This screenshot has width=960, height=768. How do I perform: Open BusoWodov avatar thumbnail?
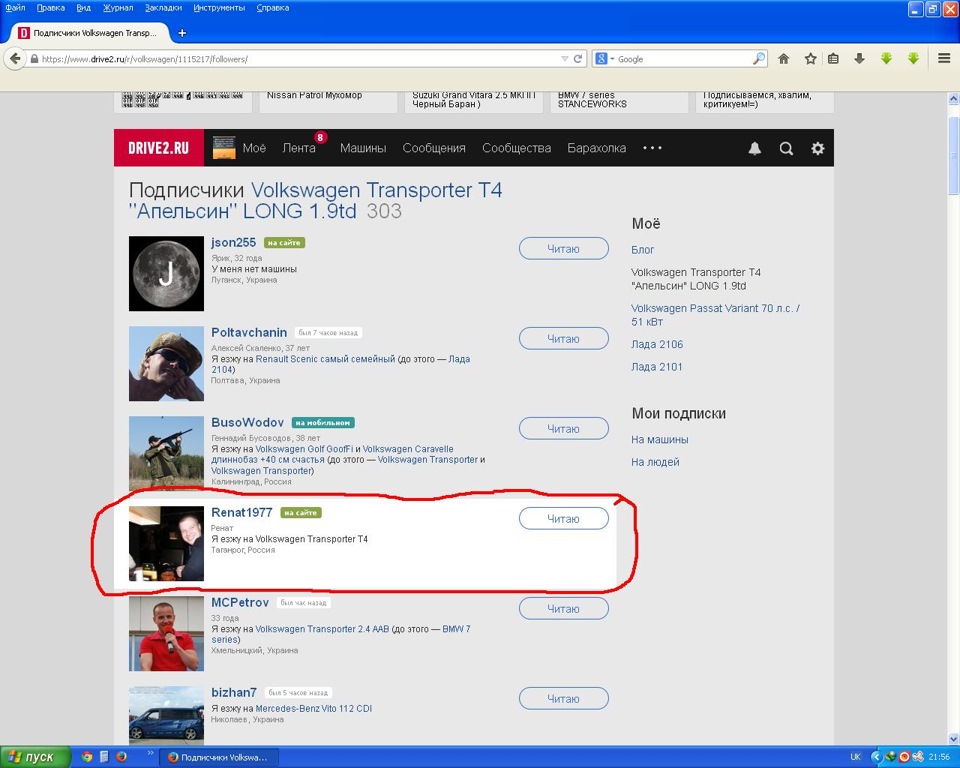(167, 453)
